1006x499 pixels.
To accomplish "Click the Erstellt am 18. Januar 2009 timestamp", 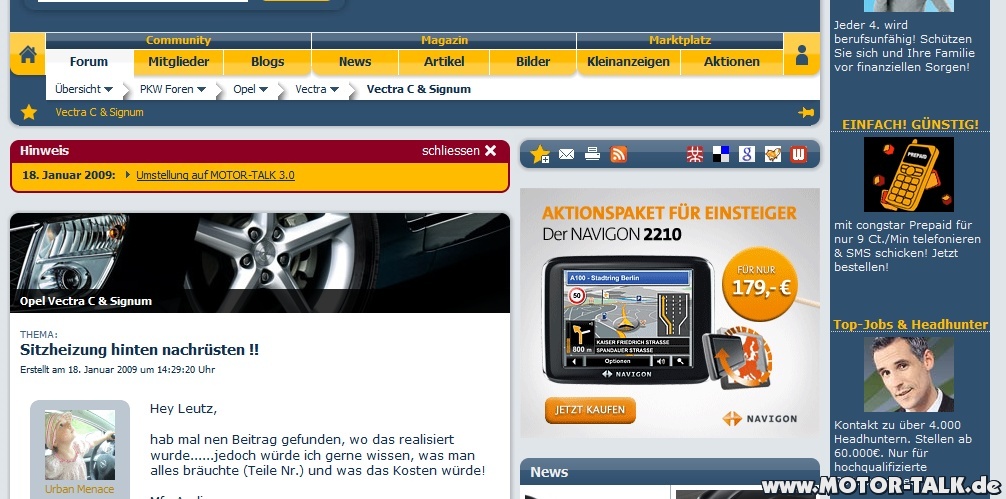I will (x=117, y=370).
